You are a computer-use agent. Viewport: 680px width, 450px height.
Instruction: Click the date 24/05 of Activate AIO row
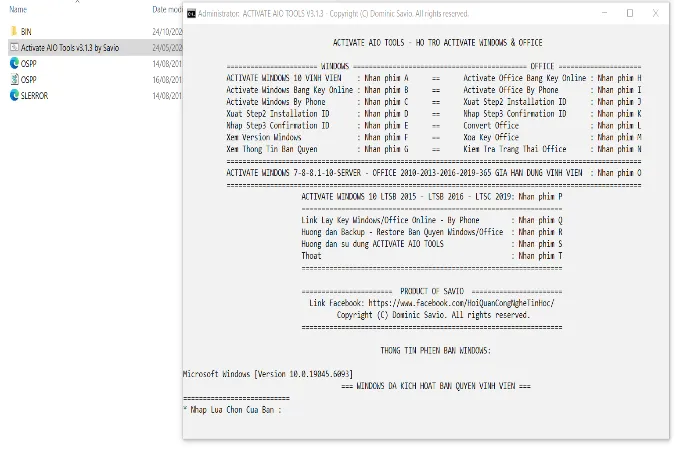point(167,48)
